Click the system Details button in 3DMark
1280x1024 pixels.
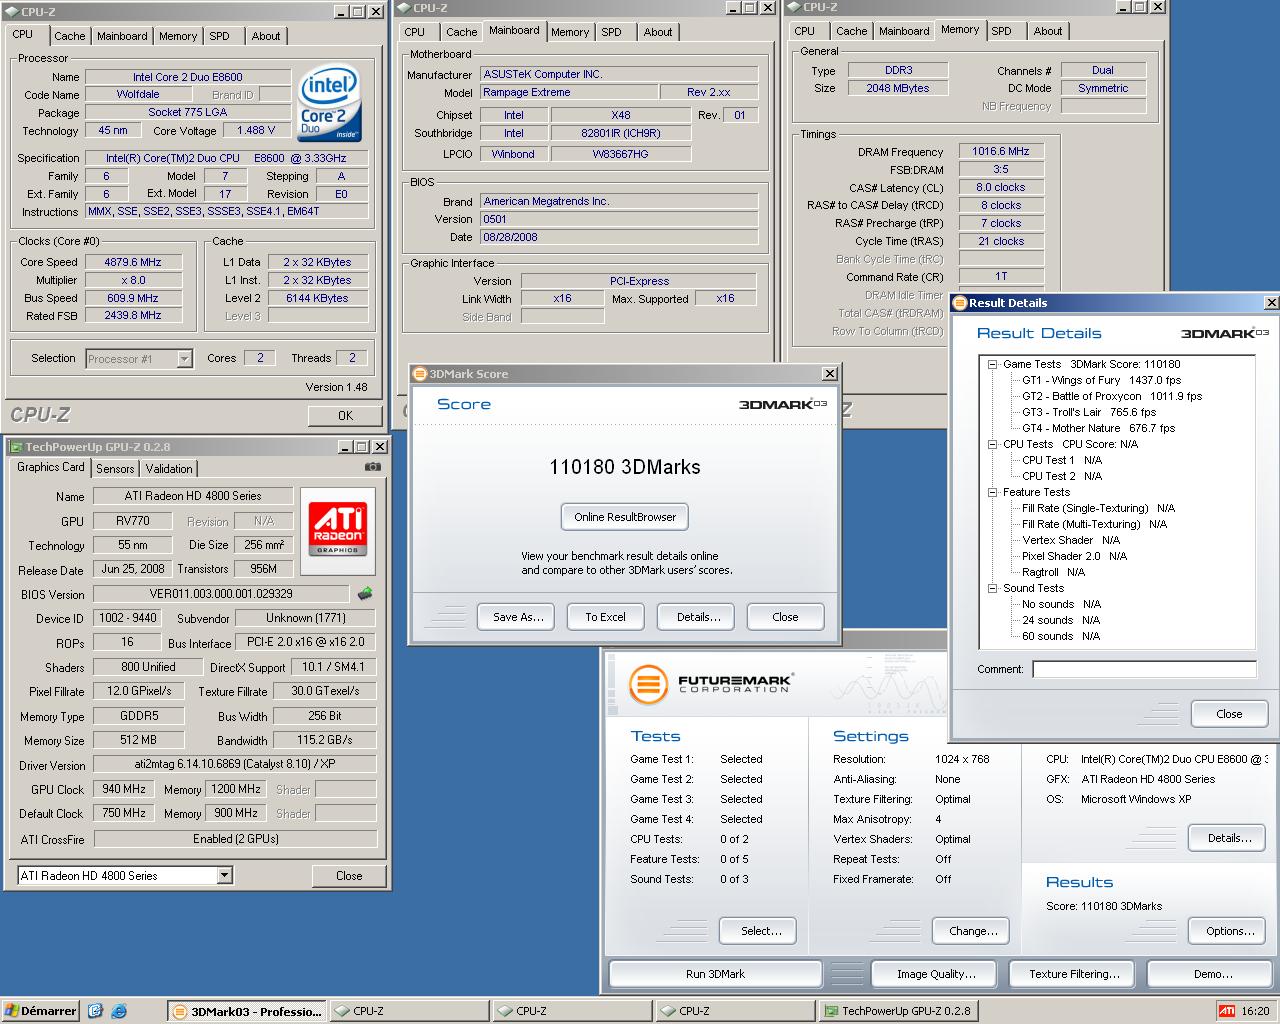coord(1229,838)
